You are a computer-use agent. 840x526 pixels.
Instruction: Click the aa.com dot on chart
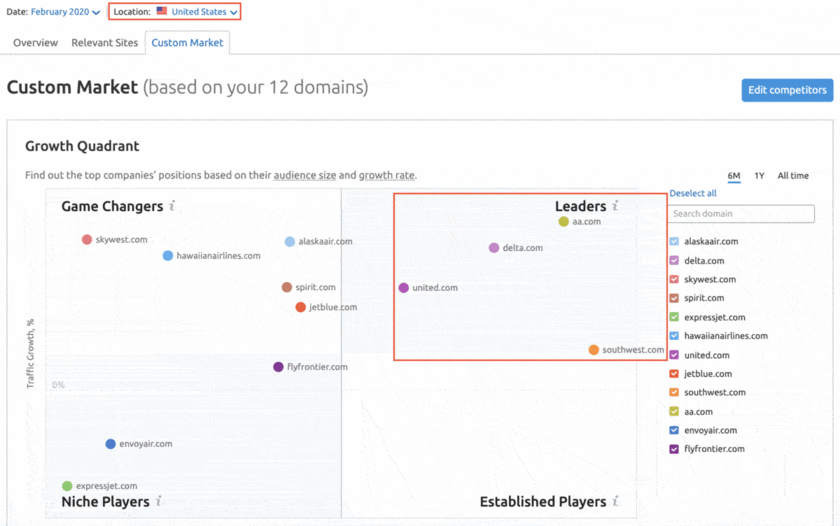pyautogui.click(x=564, y=222)
